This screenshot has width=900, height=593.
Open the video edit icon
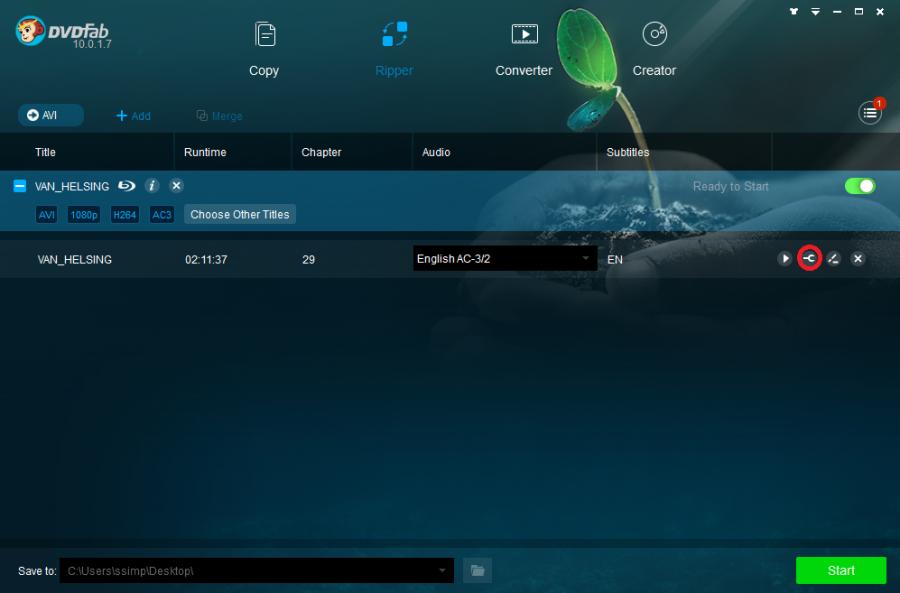click(x=833, y=259)
